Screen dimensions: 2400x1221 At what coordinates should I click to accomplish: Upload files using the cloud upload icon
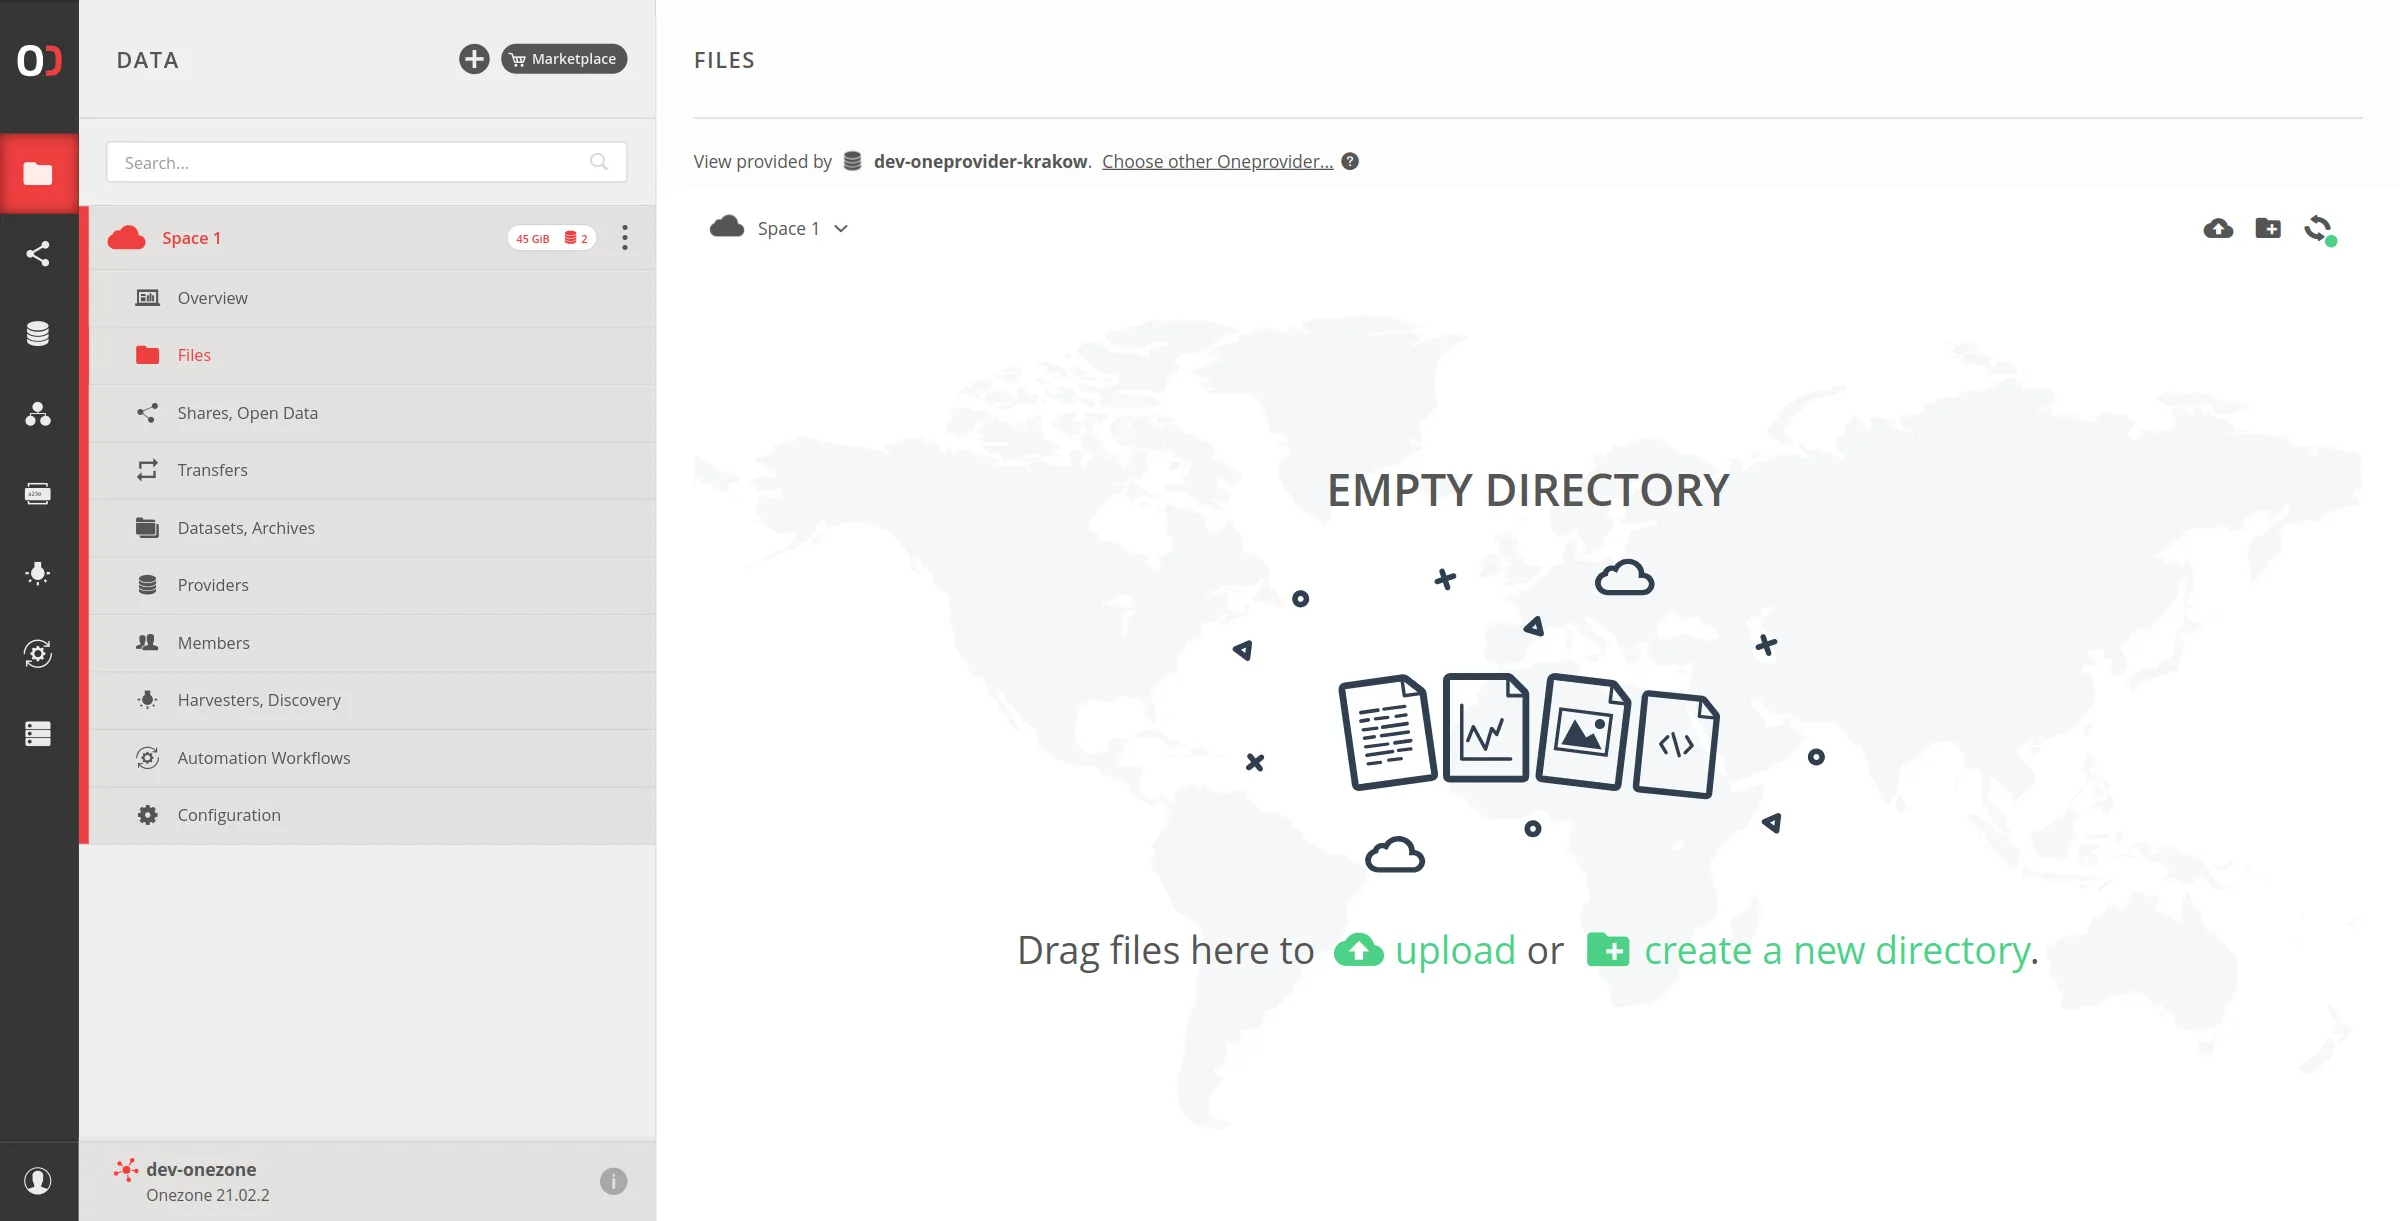(2217, 228)
